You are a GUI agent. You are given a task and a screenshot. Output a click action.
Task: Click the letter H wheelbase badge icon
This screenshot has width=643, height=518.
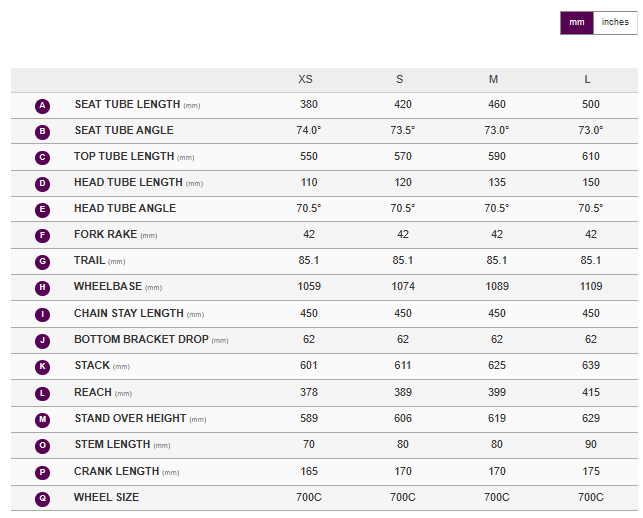point(42,288)
